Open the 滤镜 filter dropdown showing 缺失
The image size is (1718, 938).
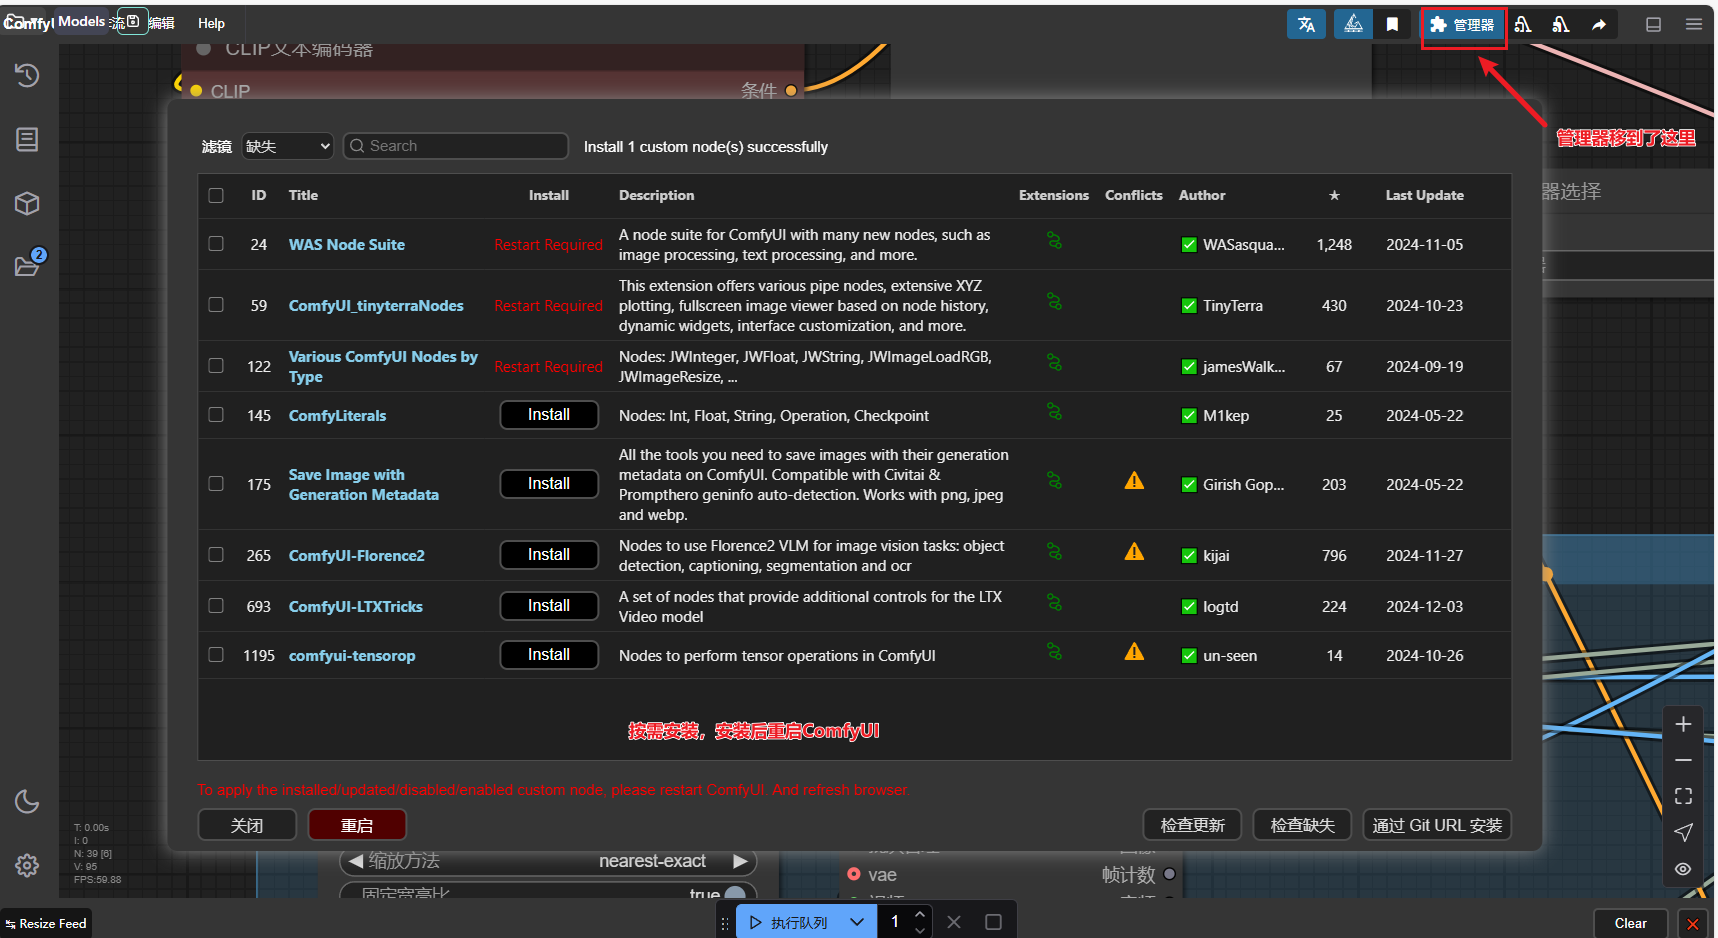click(x=287, y=146)
